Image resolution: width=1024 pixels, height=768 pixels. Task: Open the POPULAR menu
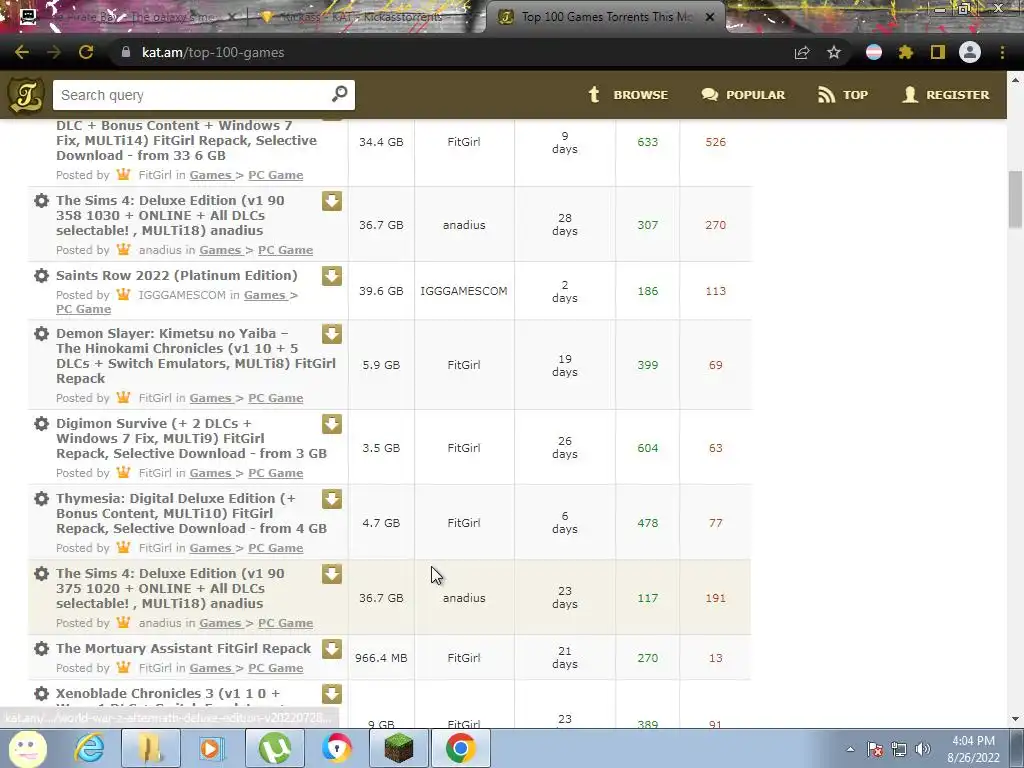(743, 95)
